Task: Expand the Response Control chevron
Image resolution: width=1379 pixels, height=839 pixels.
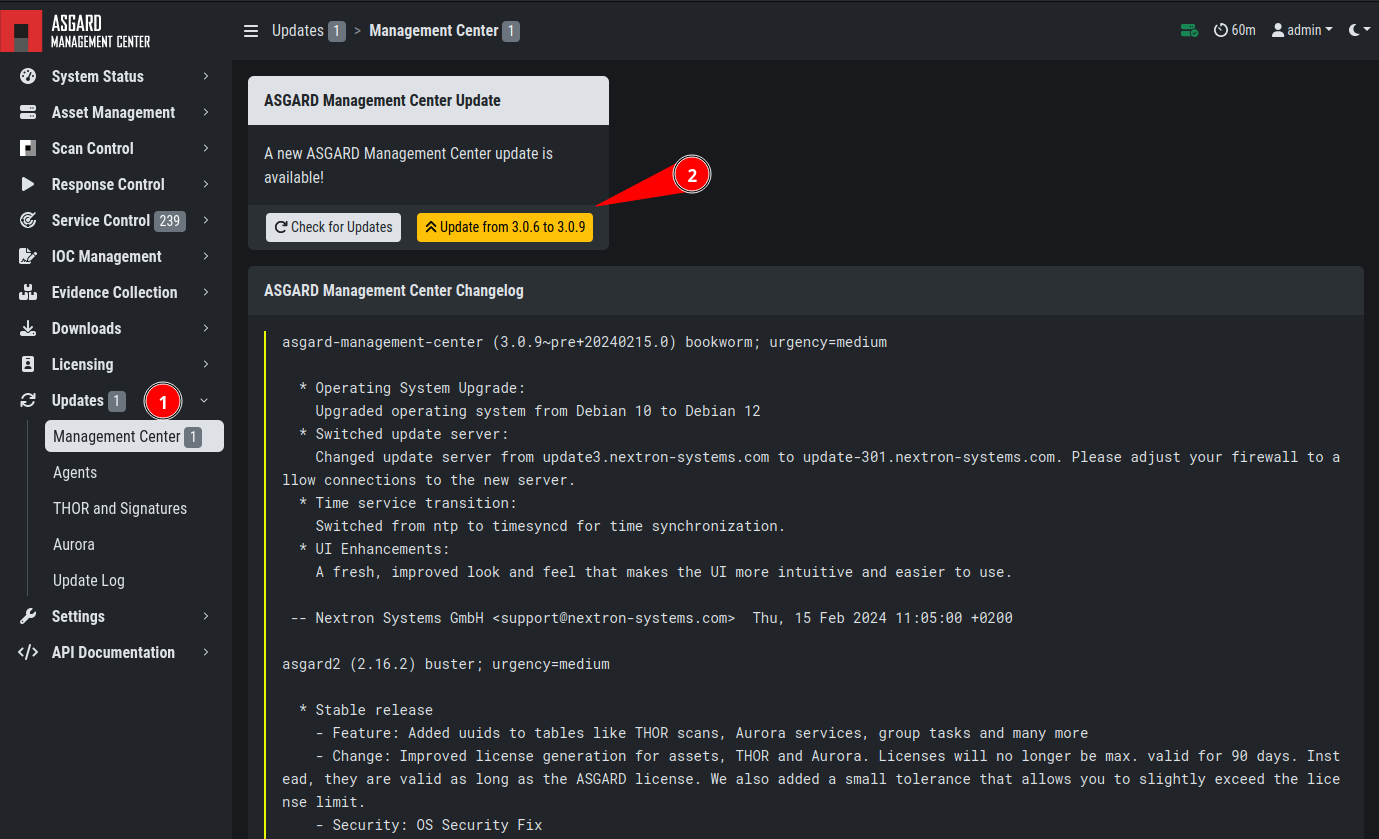Action: pyautogui.click(x=205, y=184)
